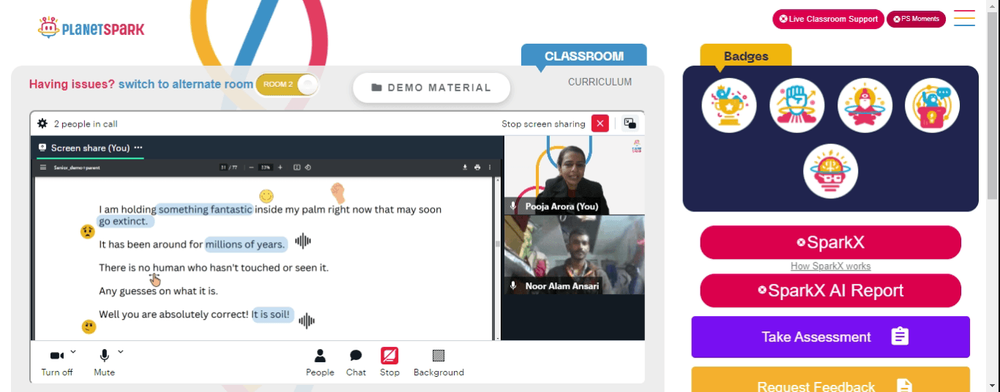Click the '2 people in call' text

(85, 124)
